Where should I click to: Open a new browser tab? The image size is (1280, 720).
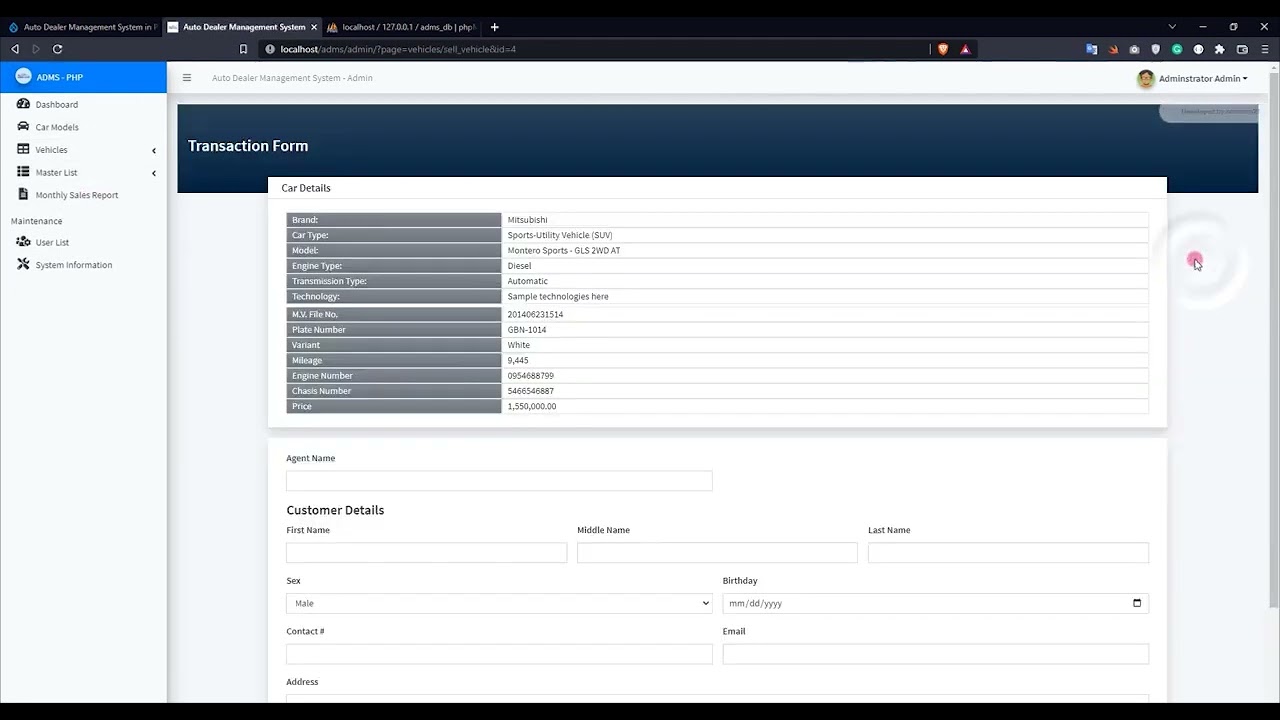[494, 27]
